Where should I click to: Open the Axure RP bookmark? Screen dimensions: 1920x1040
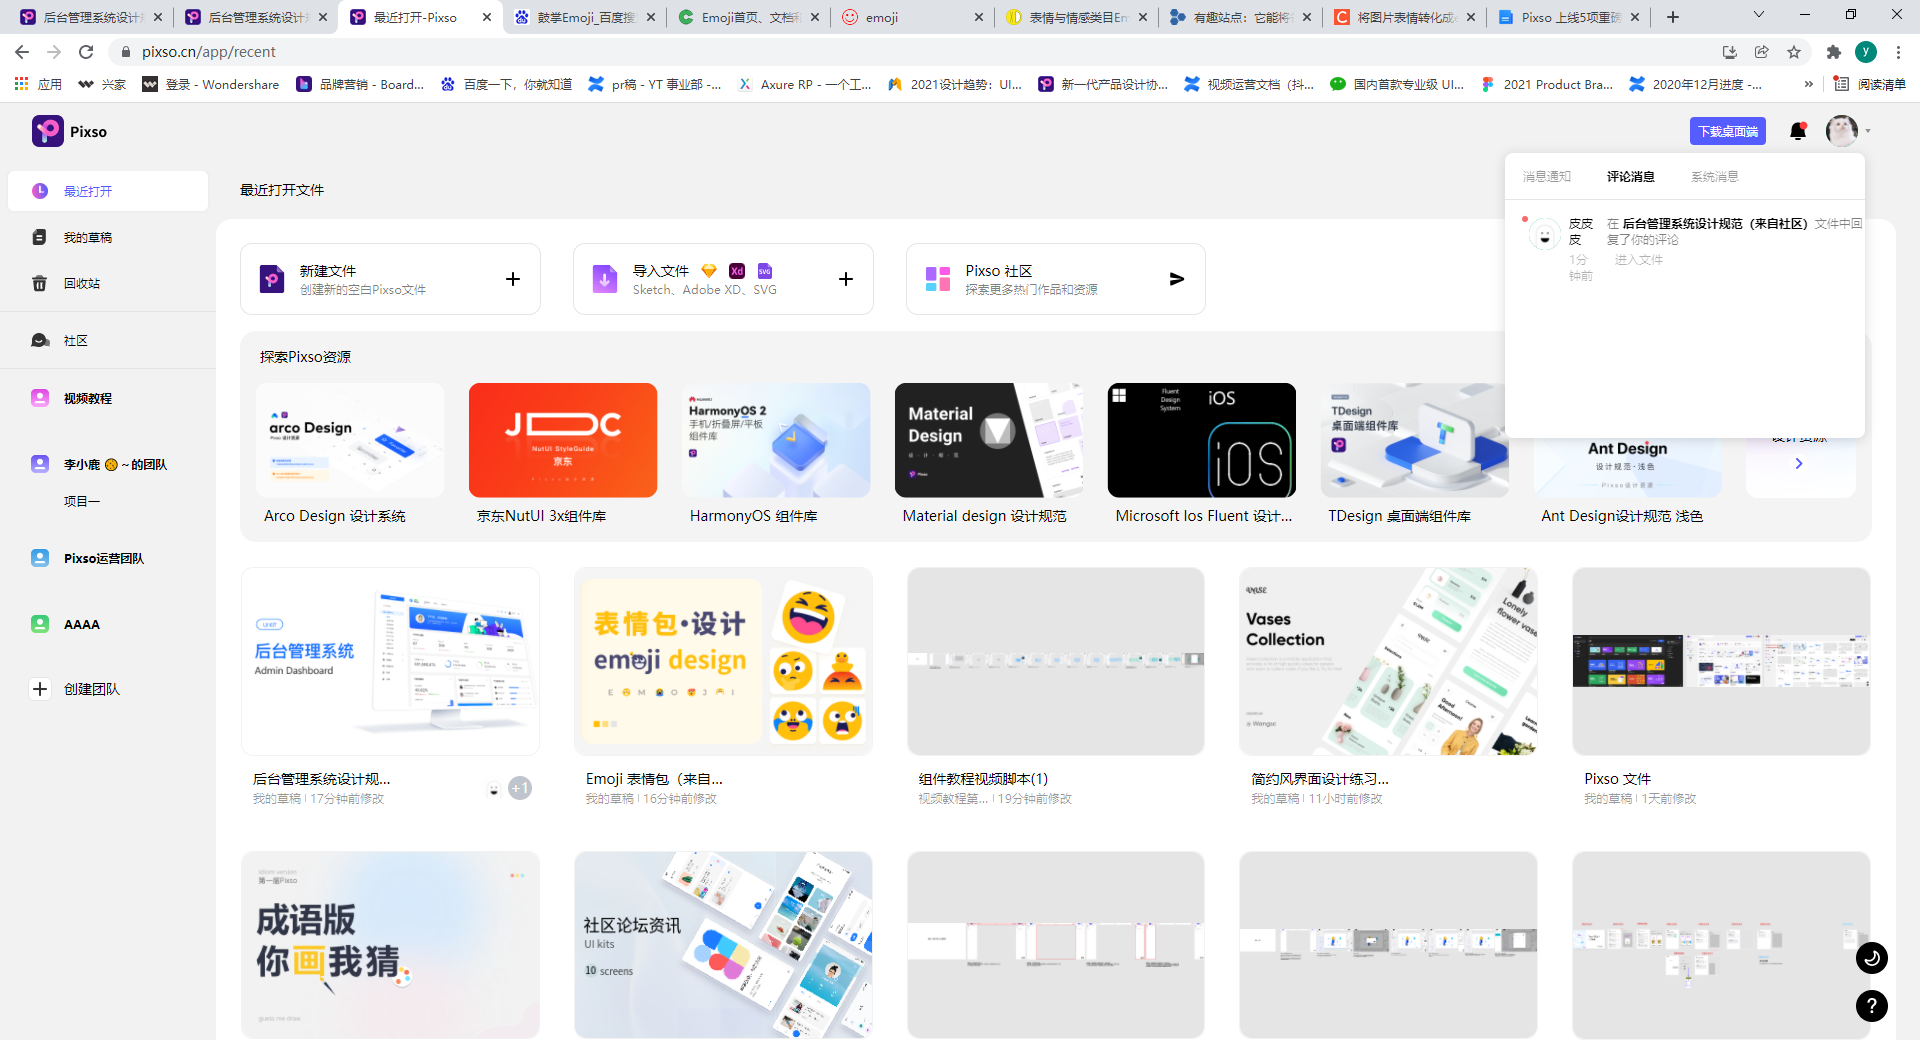[805, 84]
